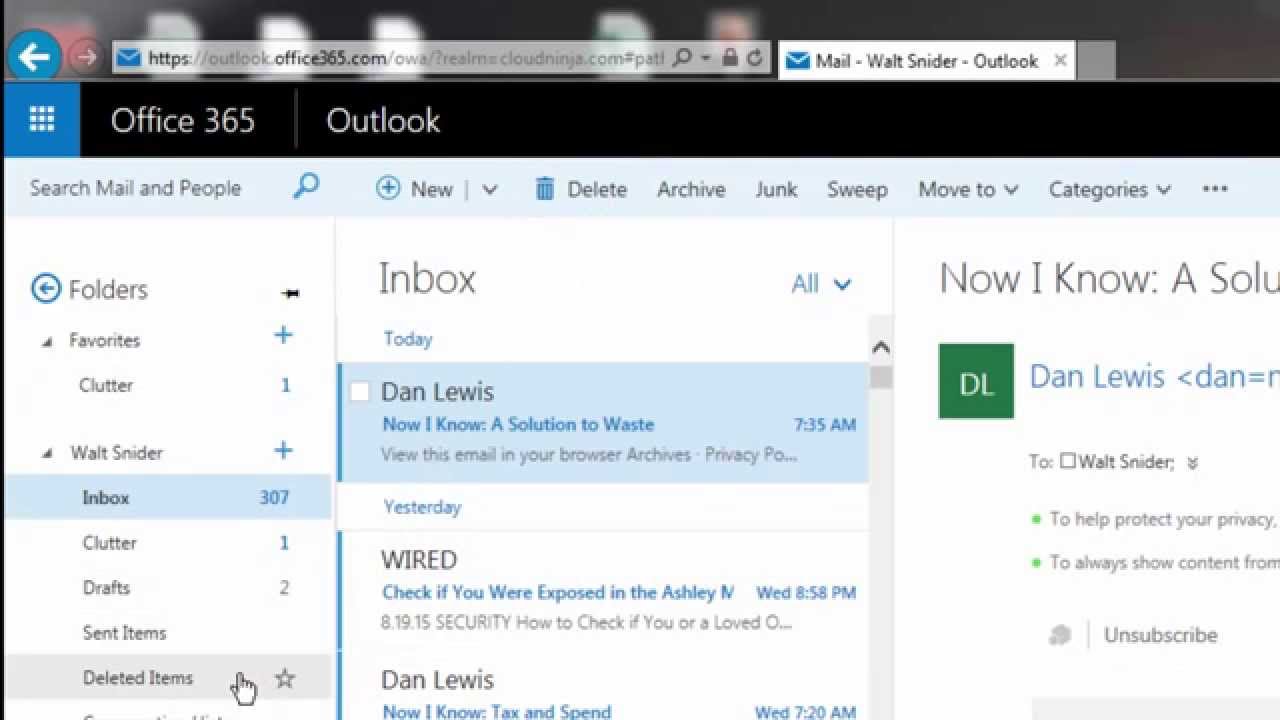The height and width of the screenshot is (720, 1280).
Task: Go back with the browser back arrow
Action: click(33, 58)
